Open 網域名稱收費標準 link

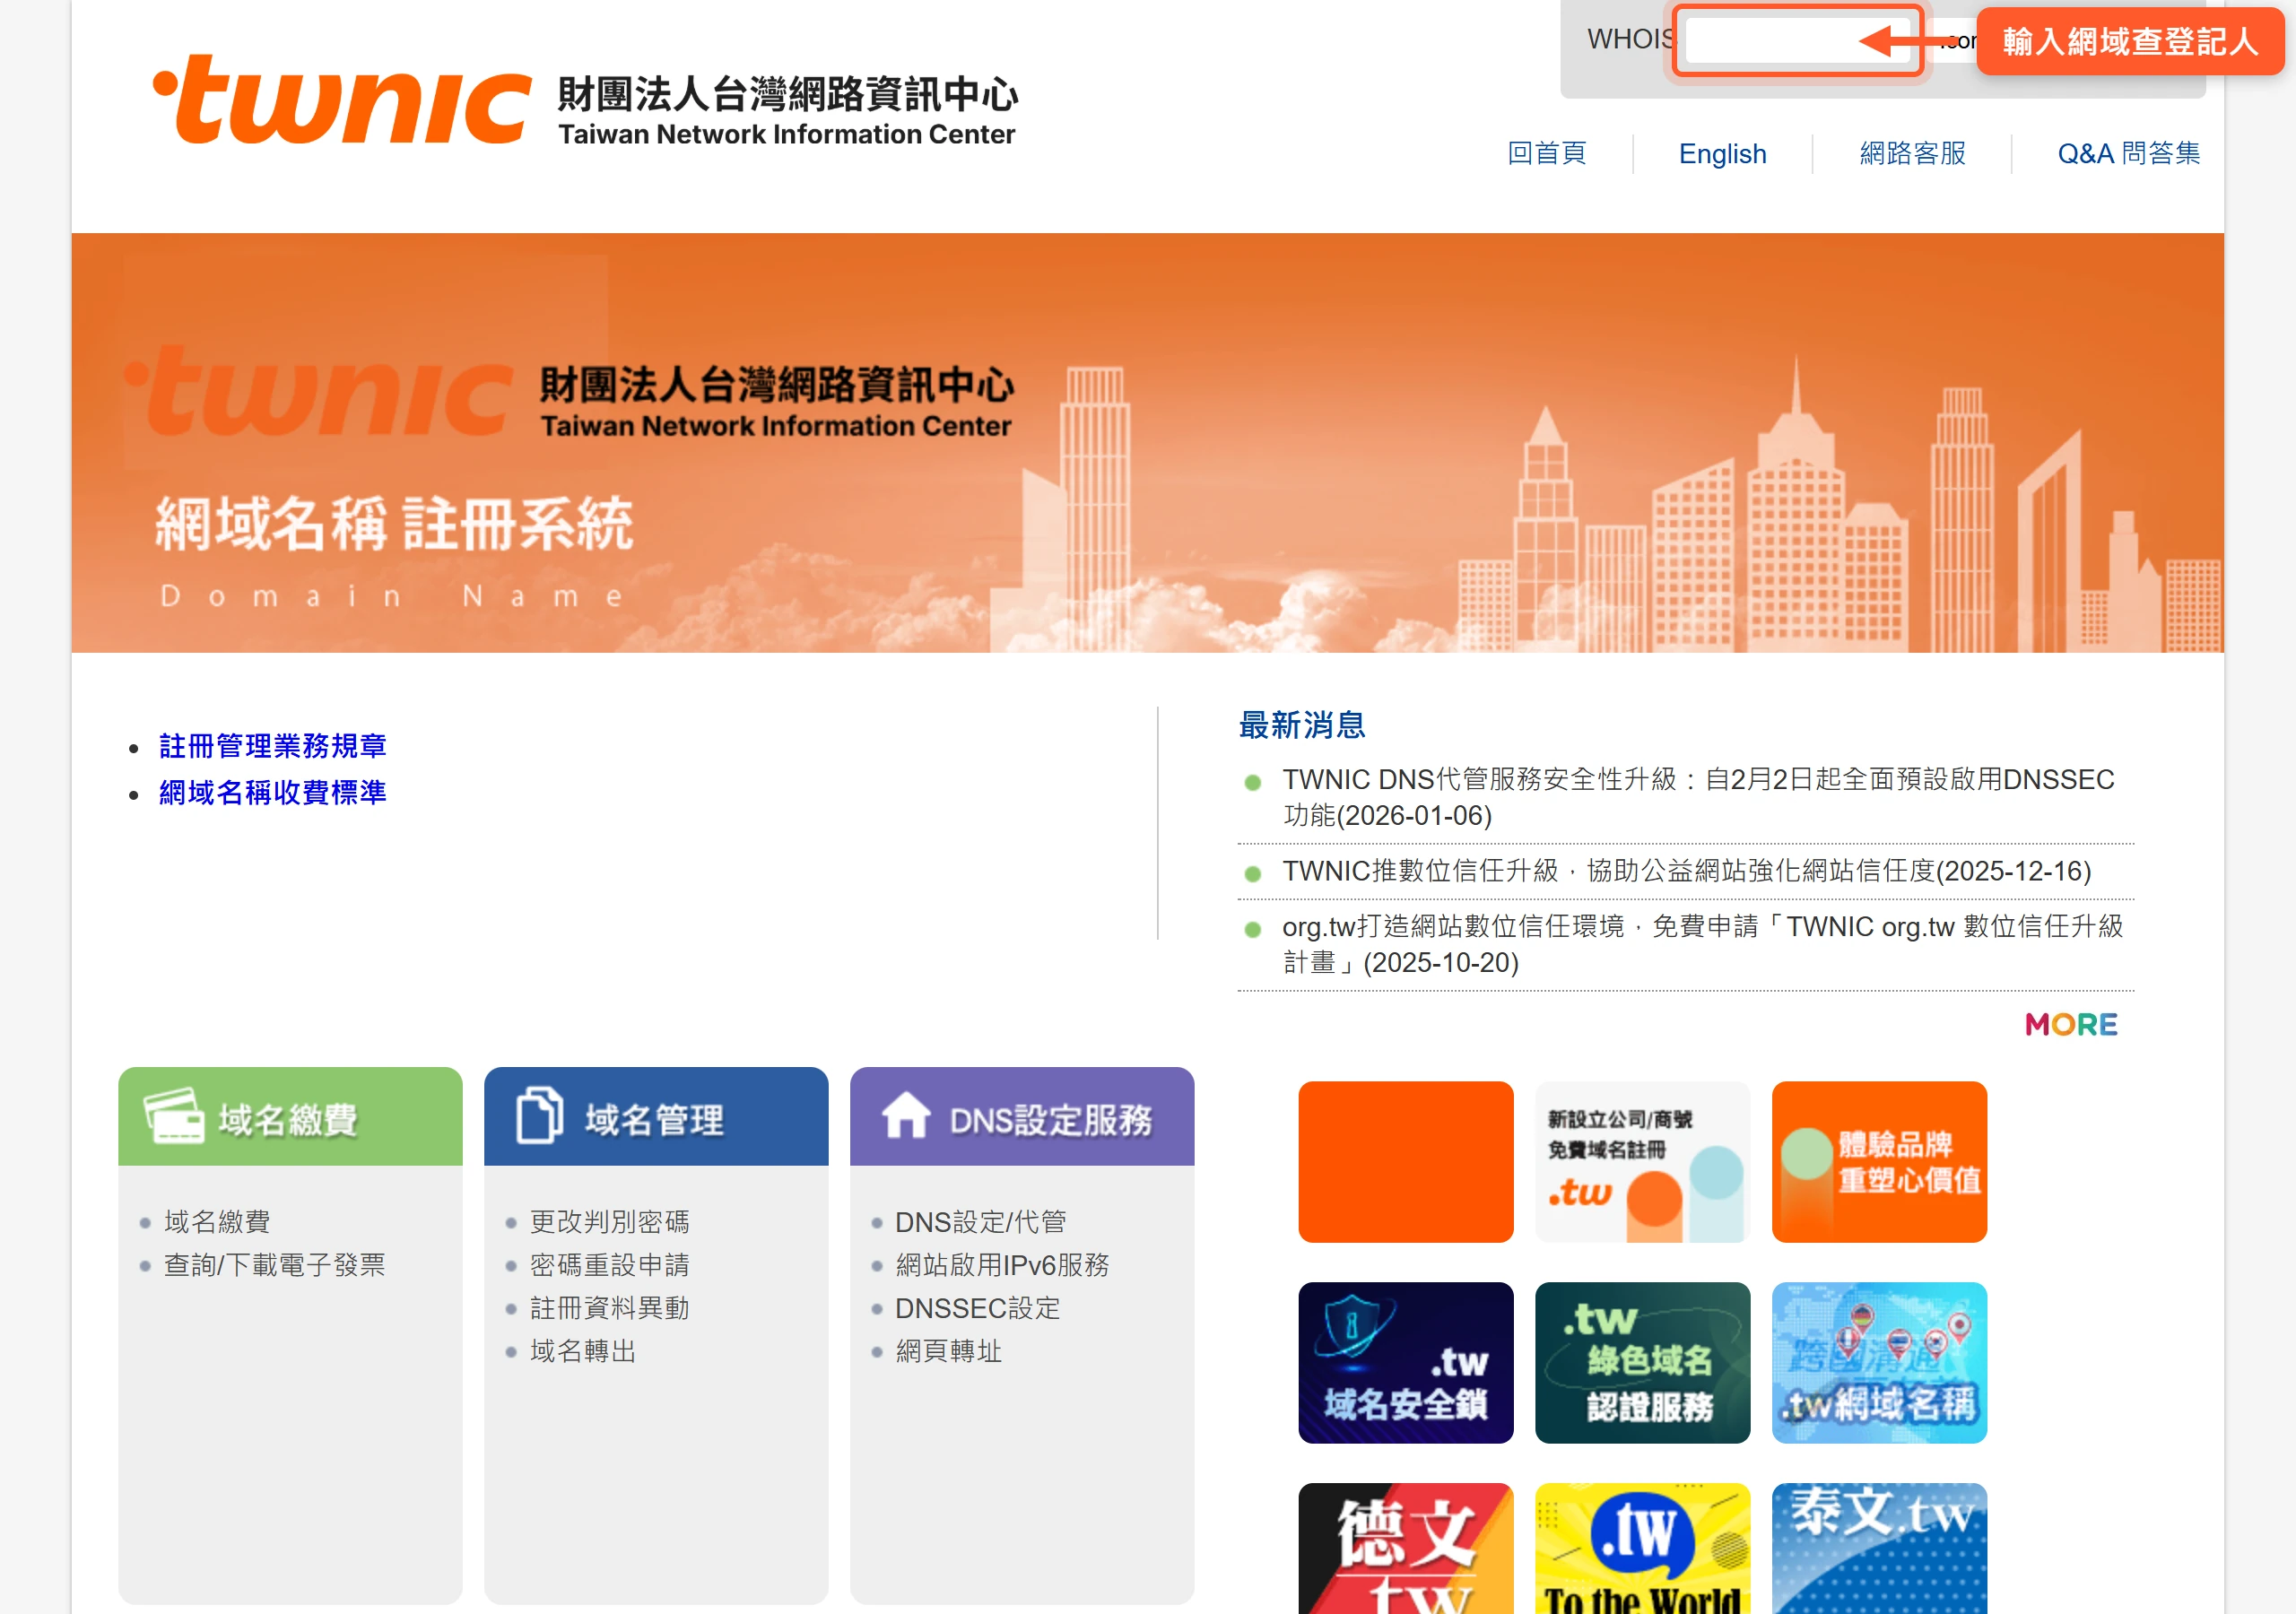[272, 793]
